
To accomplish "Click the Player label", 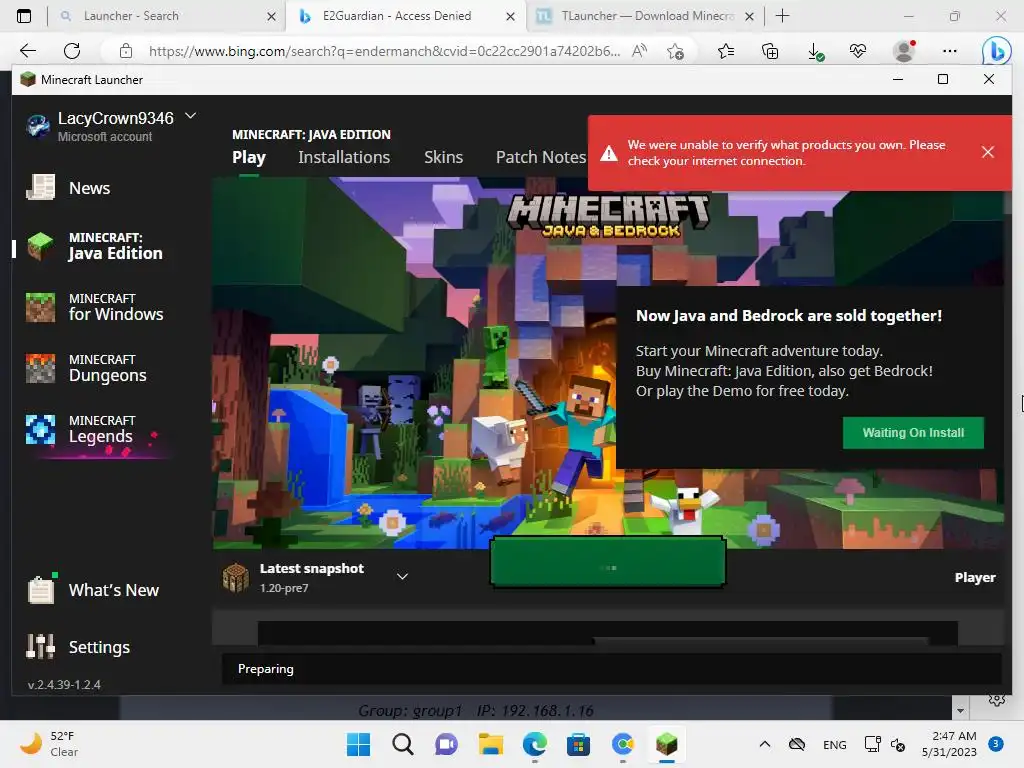I will [x=975, y=577].
